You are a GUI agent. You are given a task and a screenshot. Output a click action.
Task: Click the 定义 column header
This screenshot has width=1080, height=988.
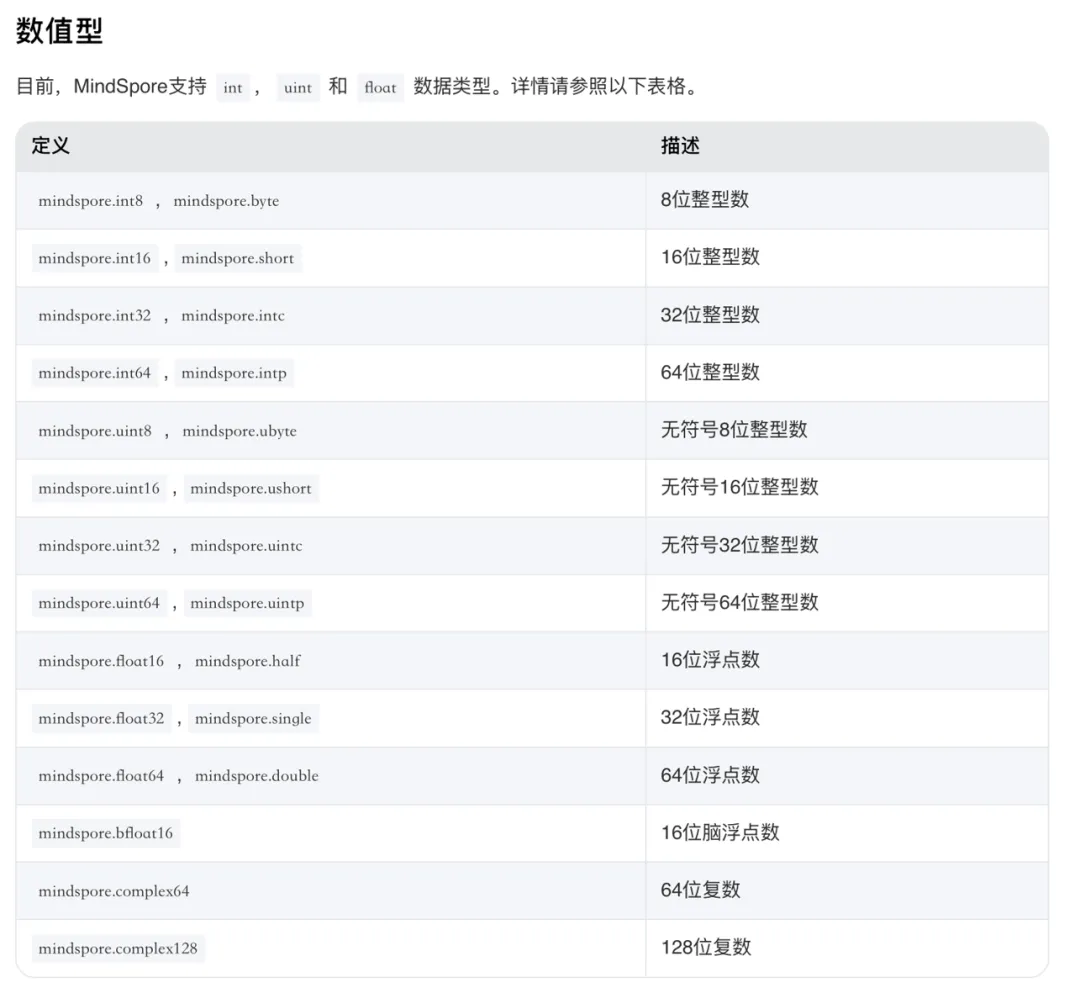point(51,146)
